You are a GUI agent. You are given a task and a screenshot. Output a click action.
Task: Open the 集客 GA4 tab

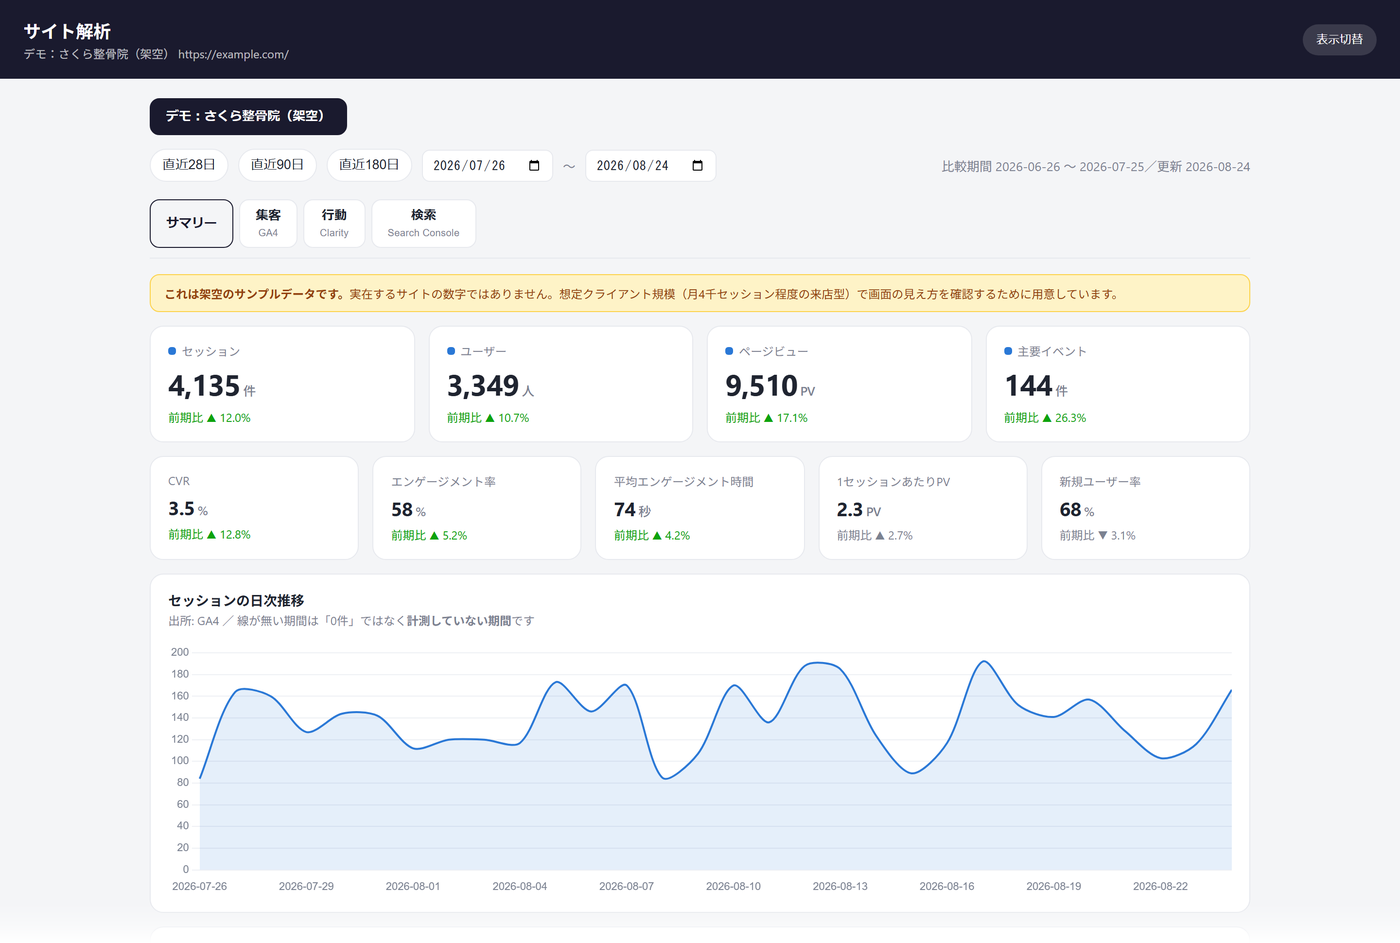(x=268, y=223)
